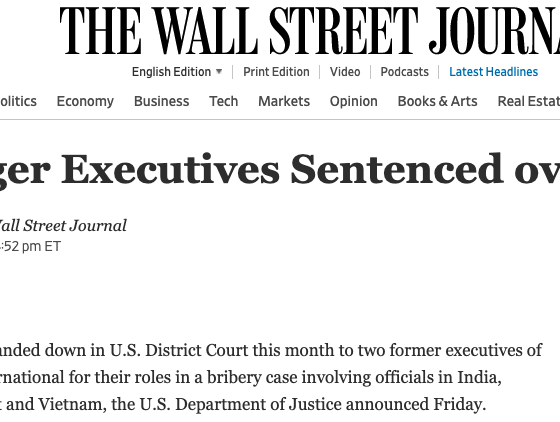560x422 pixels.
Task: Open the English Edition selector
Action: point(177,72)
